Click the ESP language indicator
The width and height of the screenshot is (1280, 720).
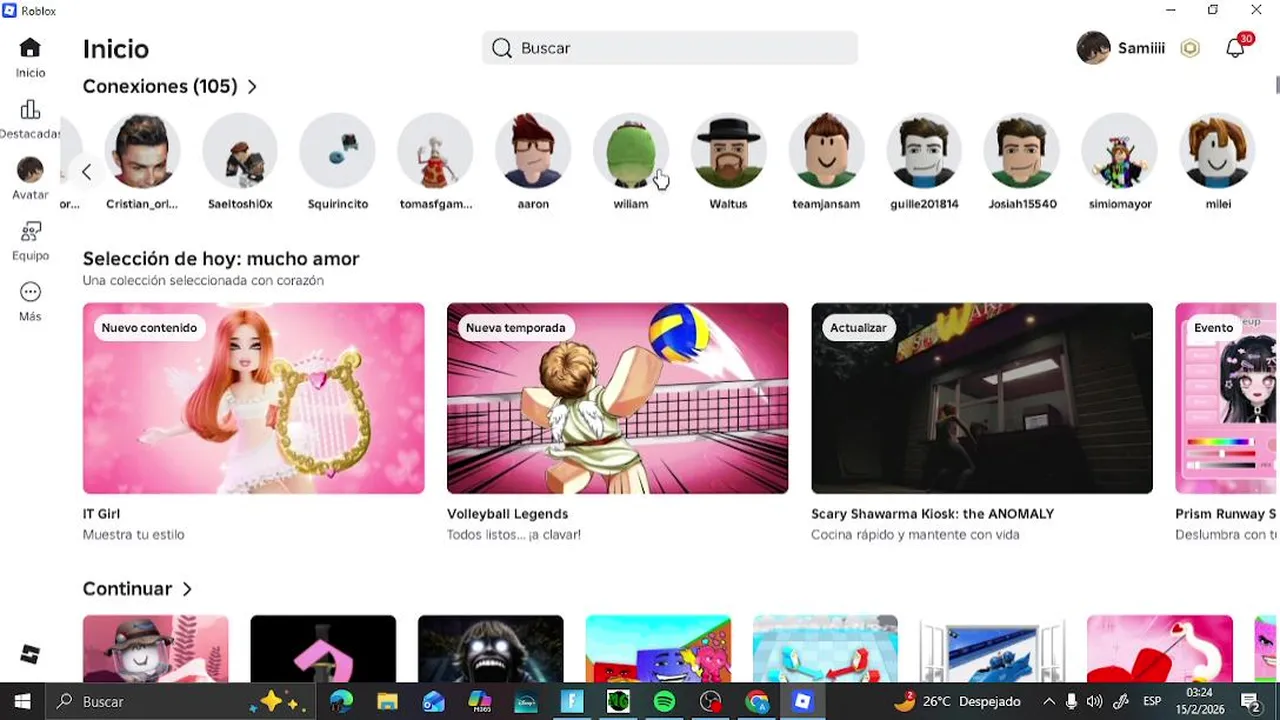[x=1152, y=702]
